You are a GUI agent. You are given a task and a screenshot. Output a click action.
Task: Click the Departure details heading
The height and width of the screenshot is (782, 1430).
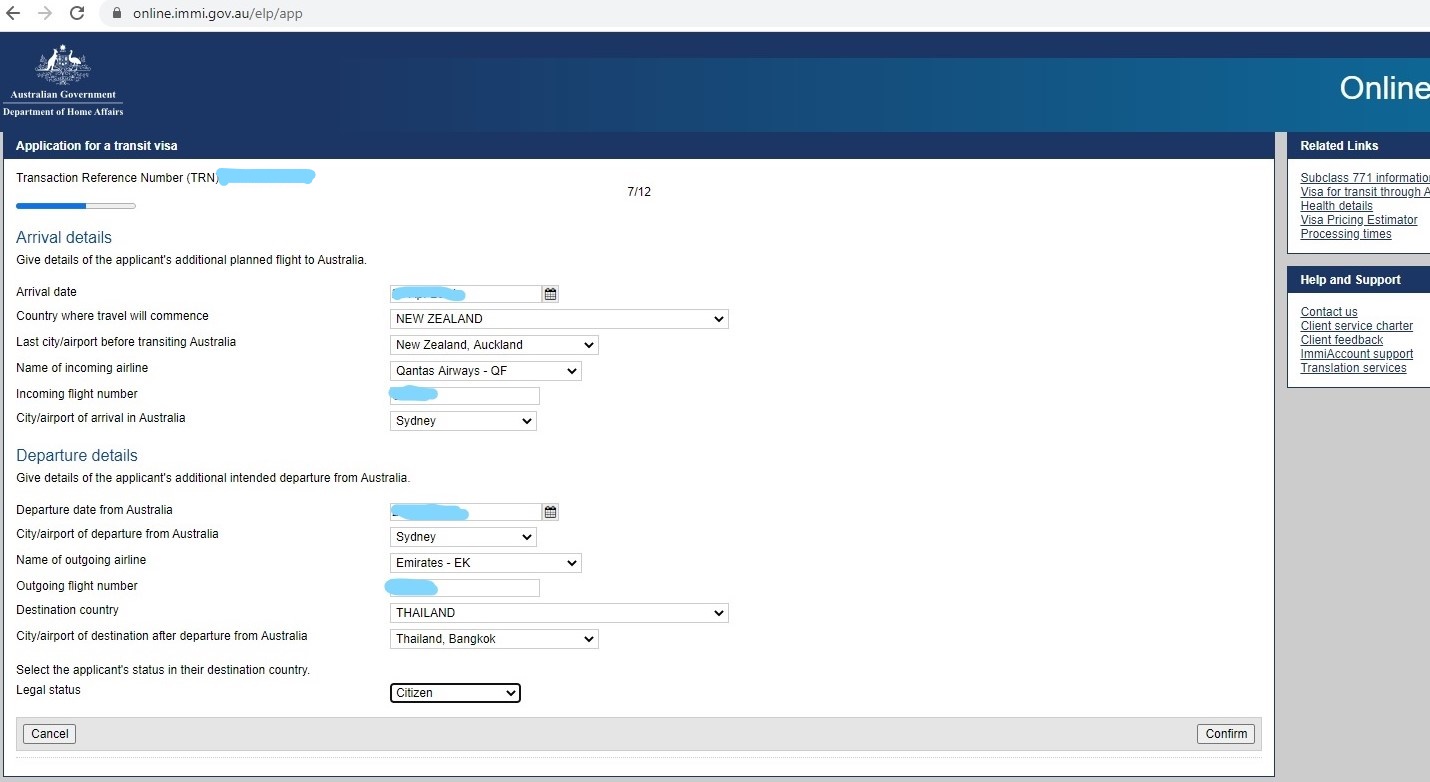coord(77,456)
